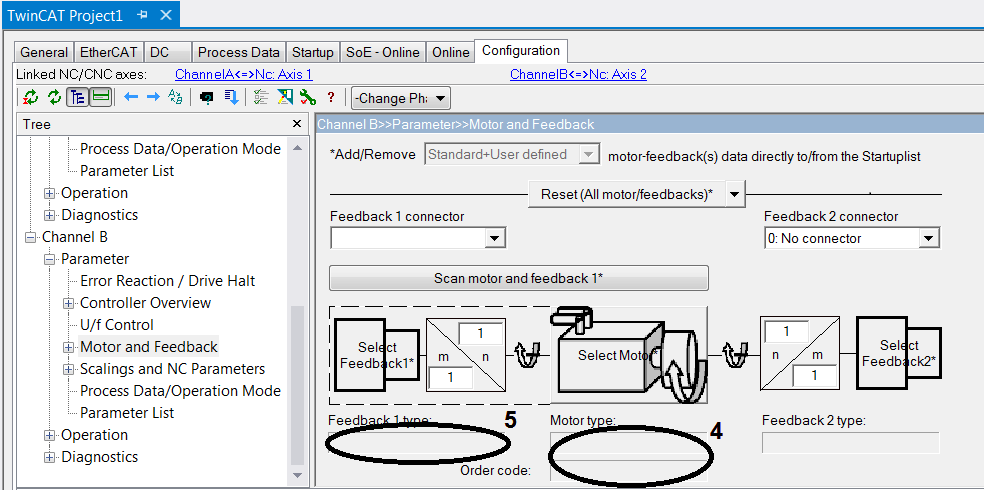Open the arrow beside the Reset button
The width and height of the screenshot is (984, 490).
pyautogui.click(x=735, y=194)
